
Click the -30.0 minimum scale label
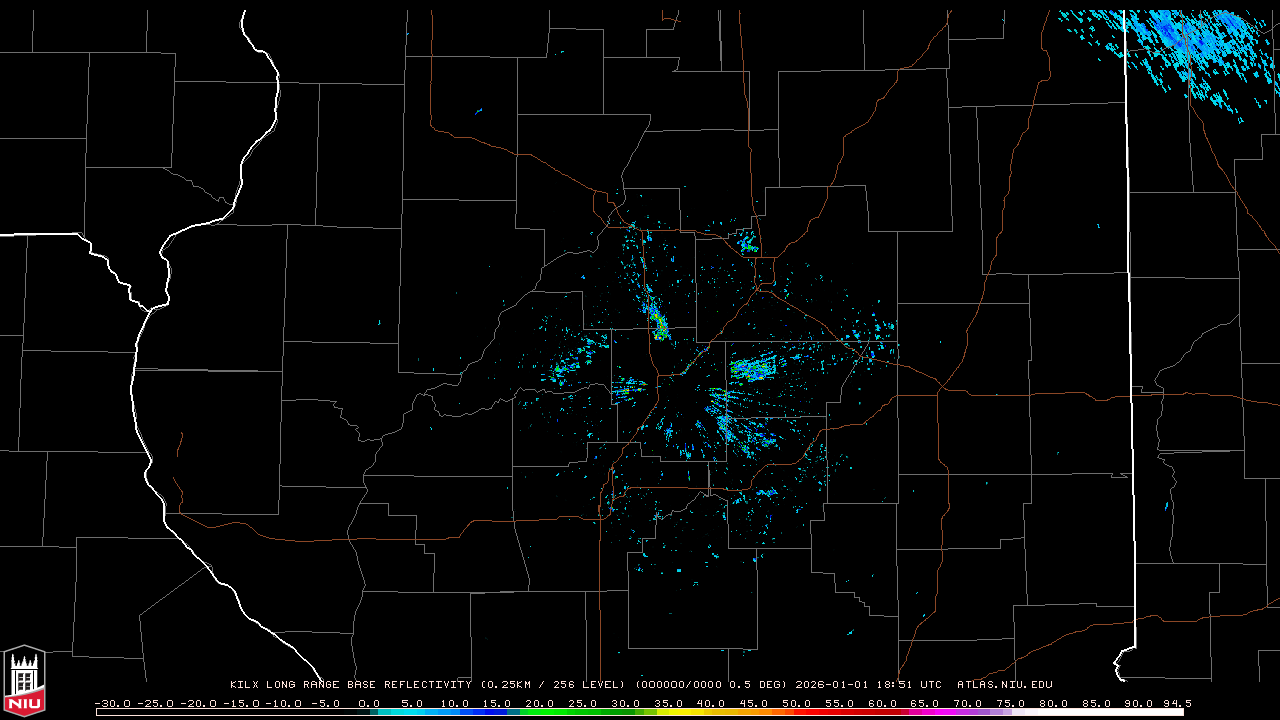point(112,703)
